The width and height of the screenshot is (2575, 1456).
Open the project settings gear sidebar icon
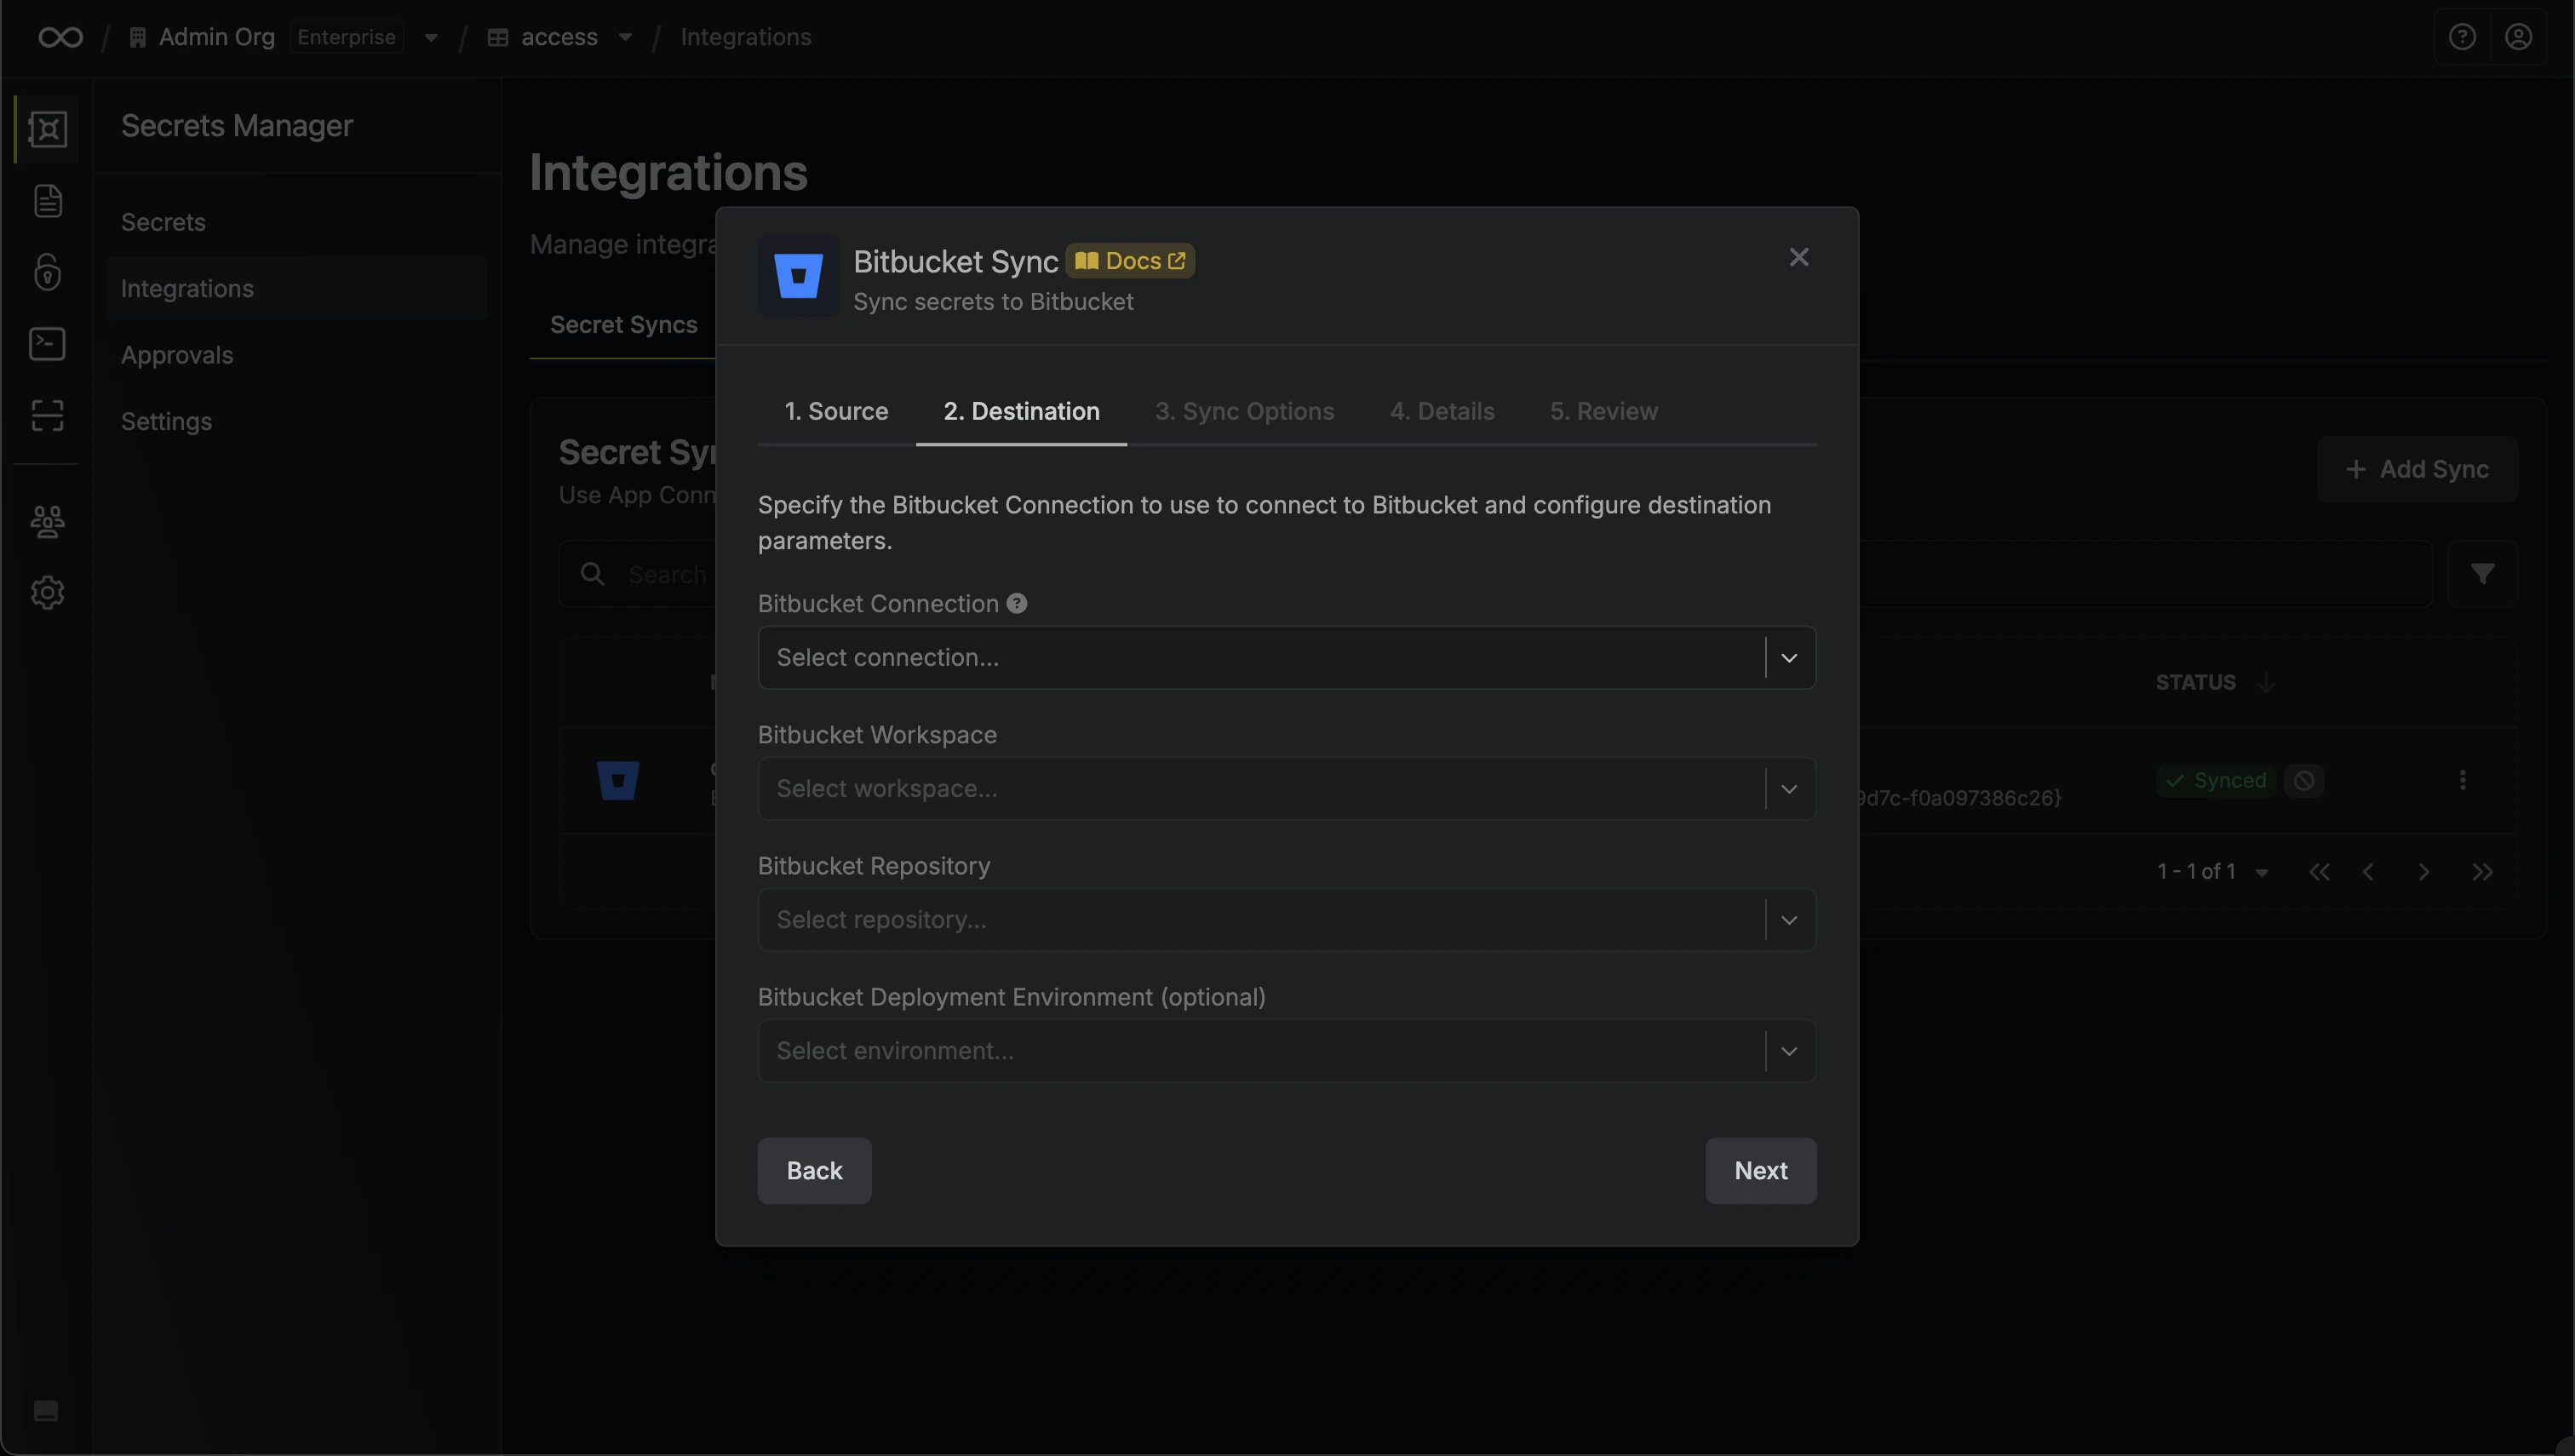(x=47, y=593)
